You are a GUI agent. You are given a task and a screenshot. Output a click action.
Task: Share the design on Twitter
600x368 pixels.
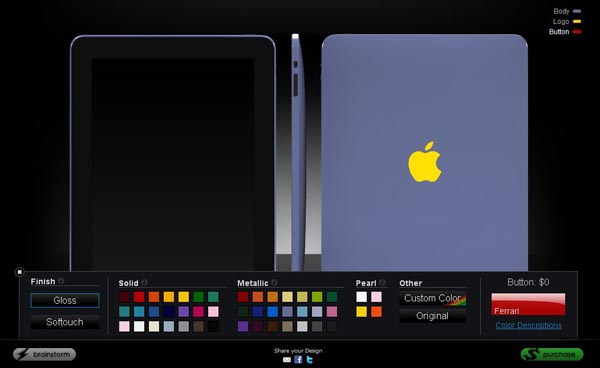click(x=310, y=360)
